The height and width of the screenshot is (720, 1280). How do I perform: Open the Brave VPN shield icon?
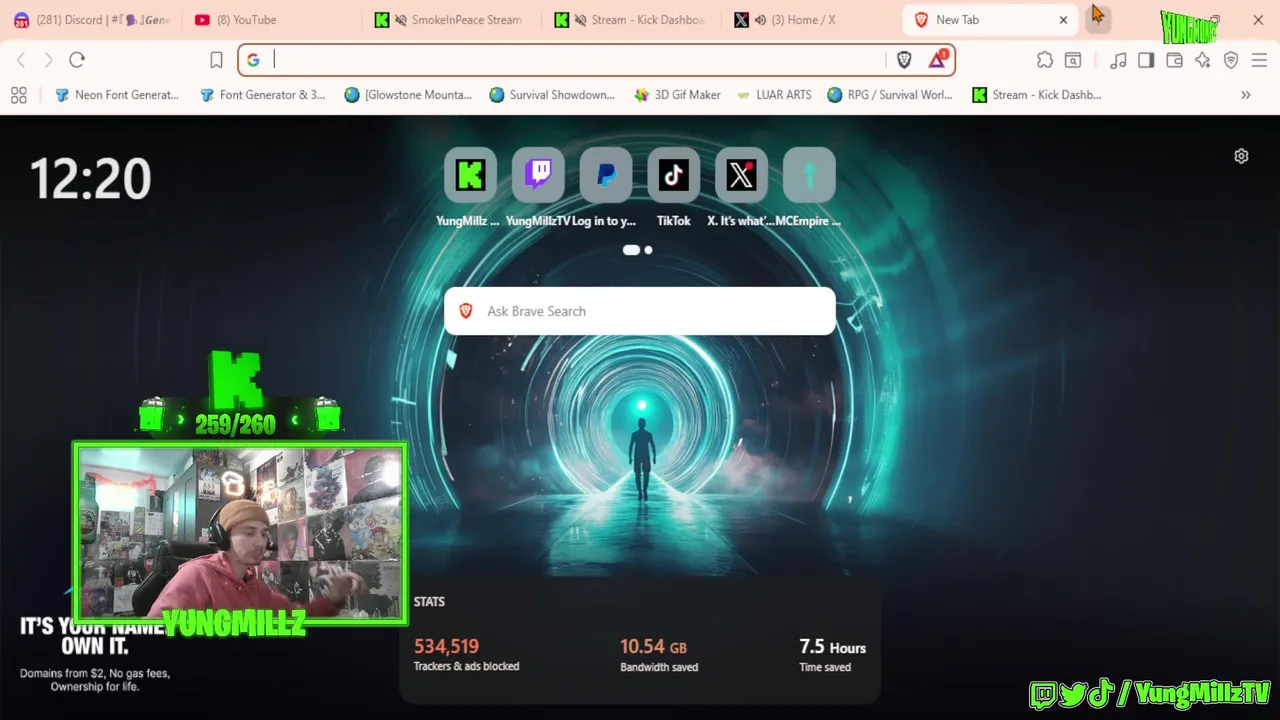(1231, 60)
